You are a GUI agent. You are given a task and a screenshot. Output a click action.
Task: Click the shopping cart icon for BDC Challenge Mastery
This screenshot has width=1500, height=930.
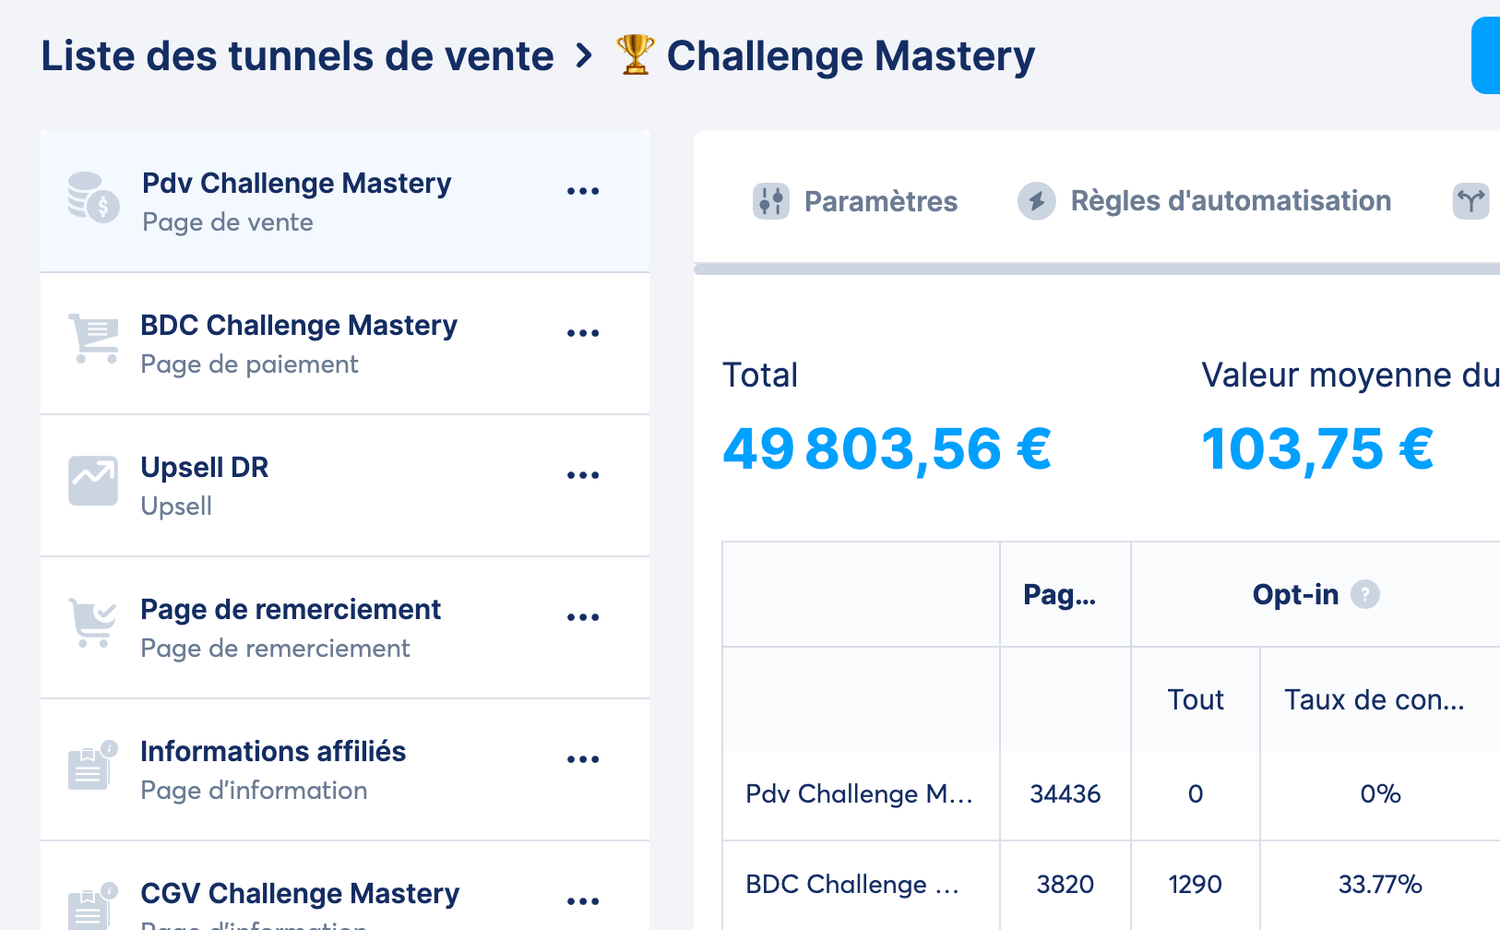[x=94, y=339]
